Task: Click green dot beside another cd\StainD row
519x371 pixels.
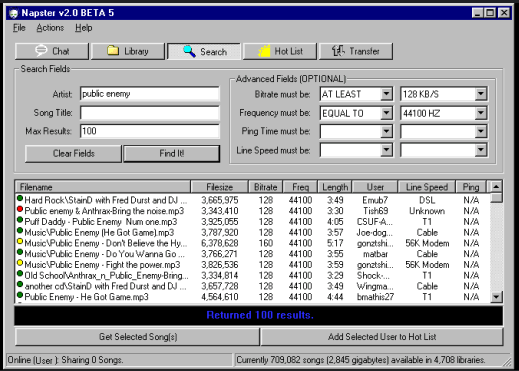Action: click(20, 284)
